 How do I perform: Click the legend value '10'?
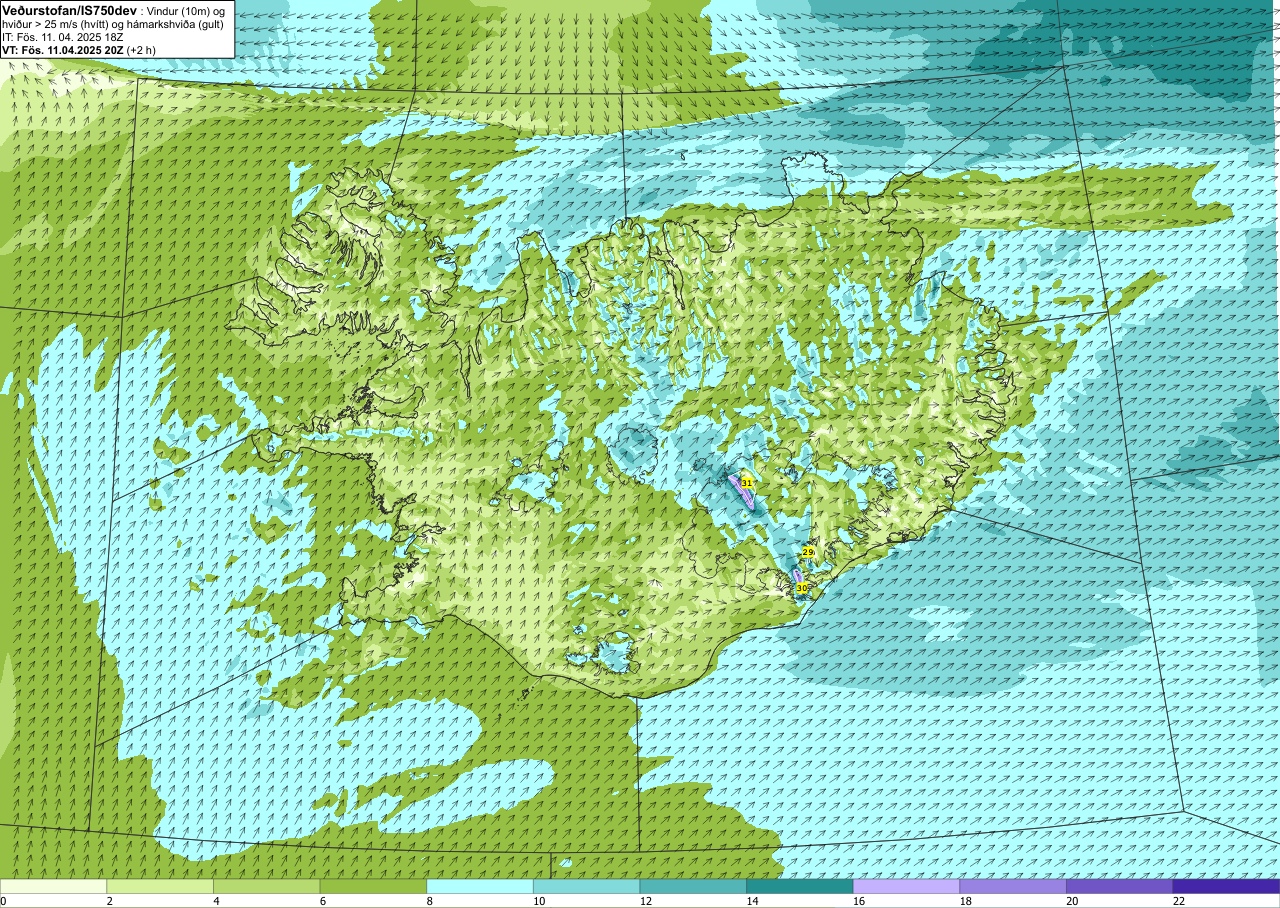click(538, 901)
